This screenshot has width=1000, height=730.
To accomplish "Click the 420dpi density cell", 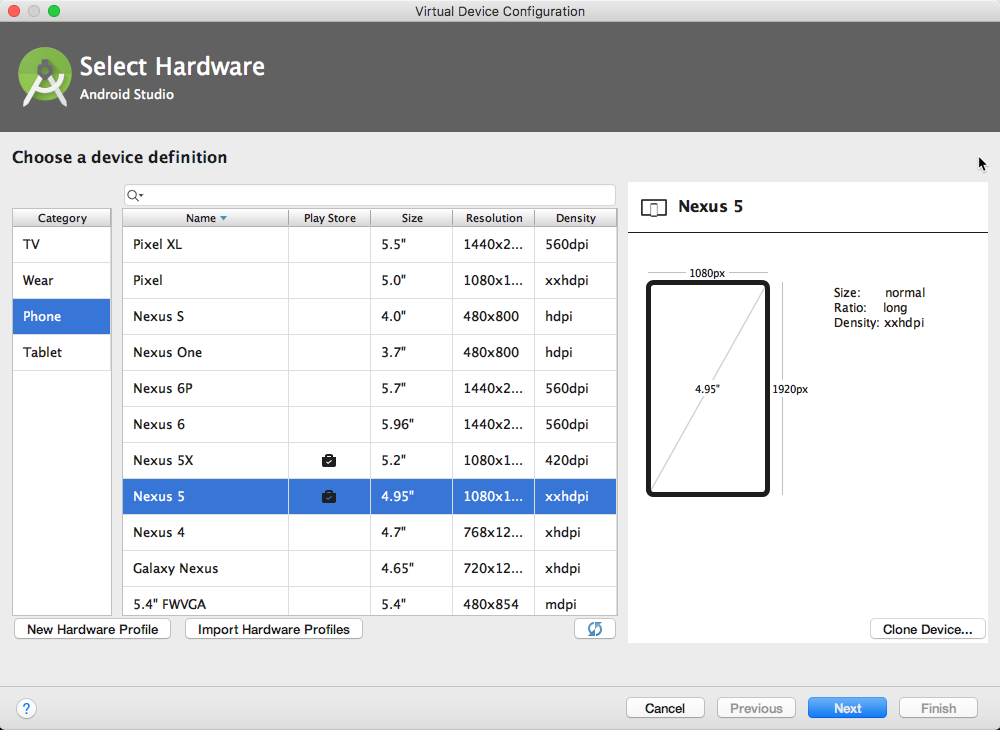I will tap(575, 460).
